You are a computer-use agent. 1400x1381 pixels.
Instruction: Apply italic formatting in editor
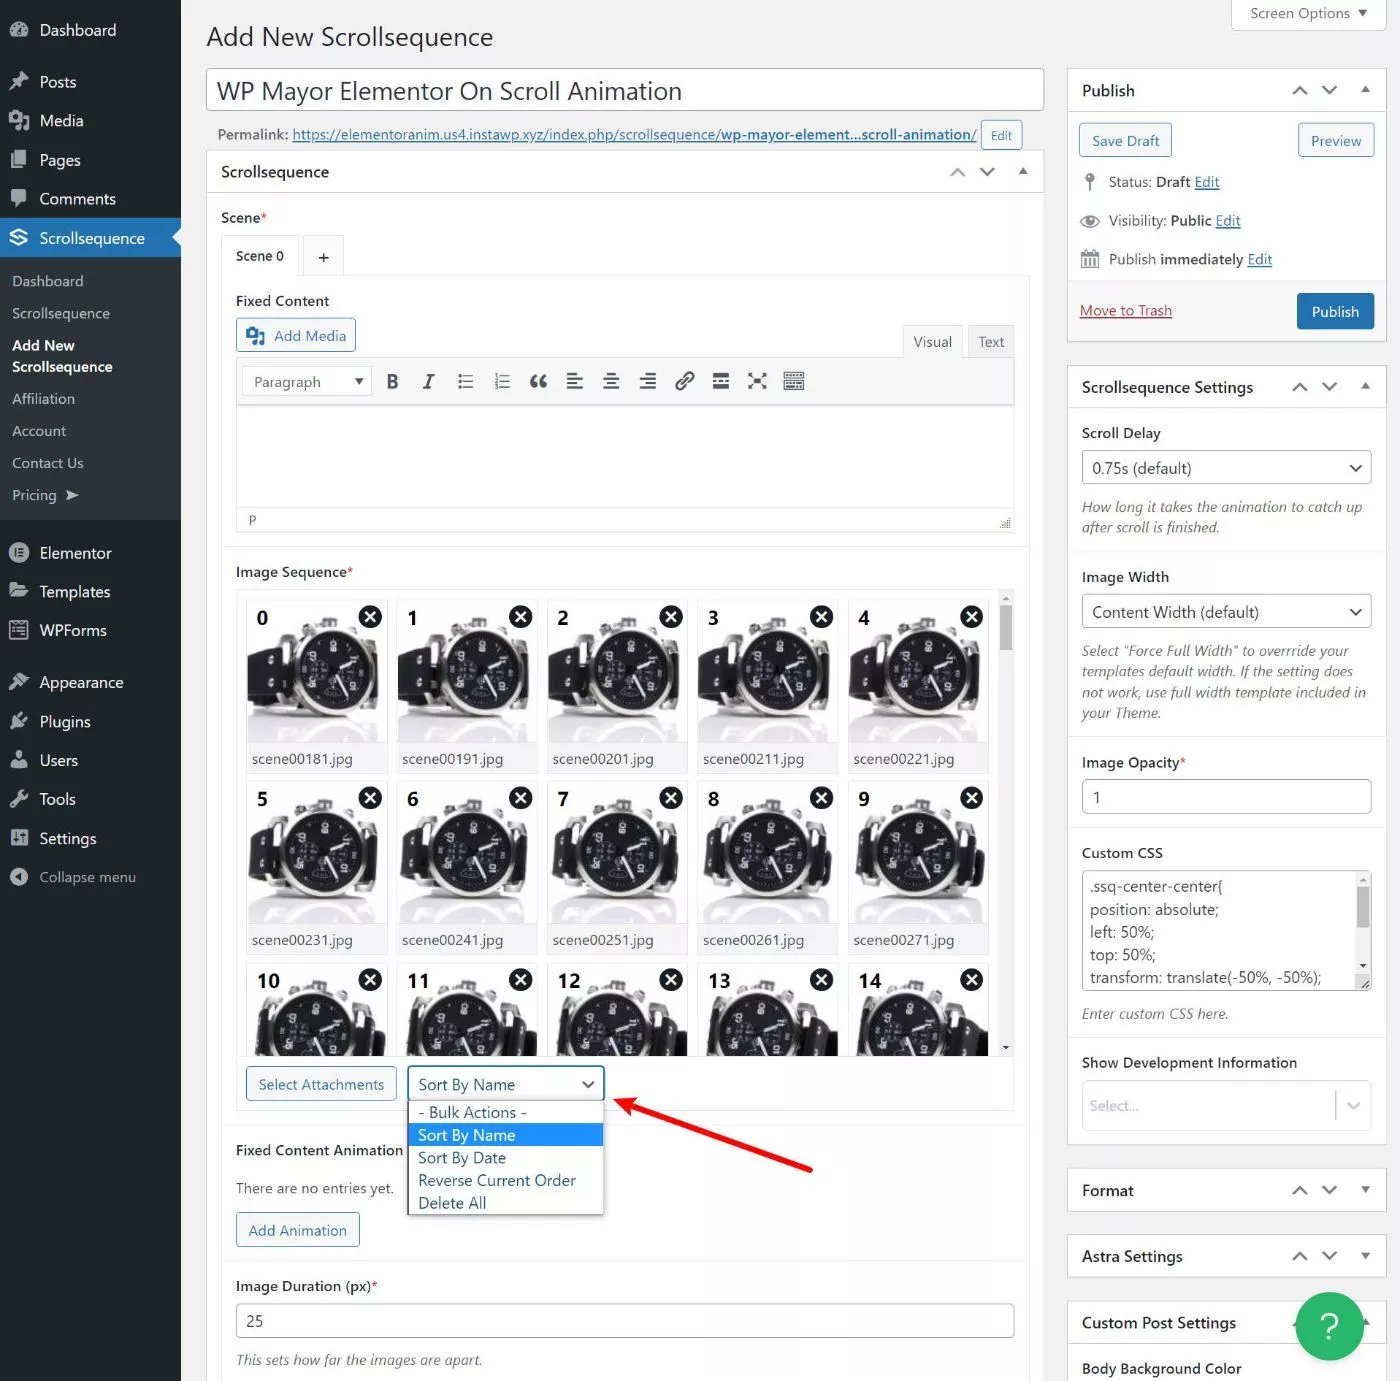pyautogui.click(x=428, y=381)
